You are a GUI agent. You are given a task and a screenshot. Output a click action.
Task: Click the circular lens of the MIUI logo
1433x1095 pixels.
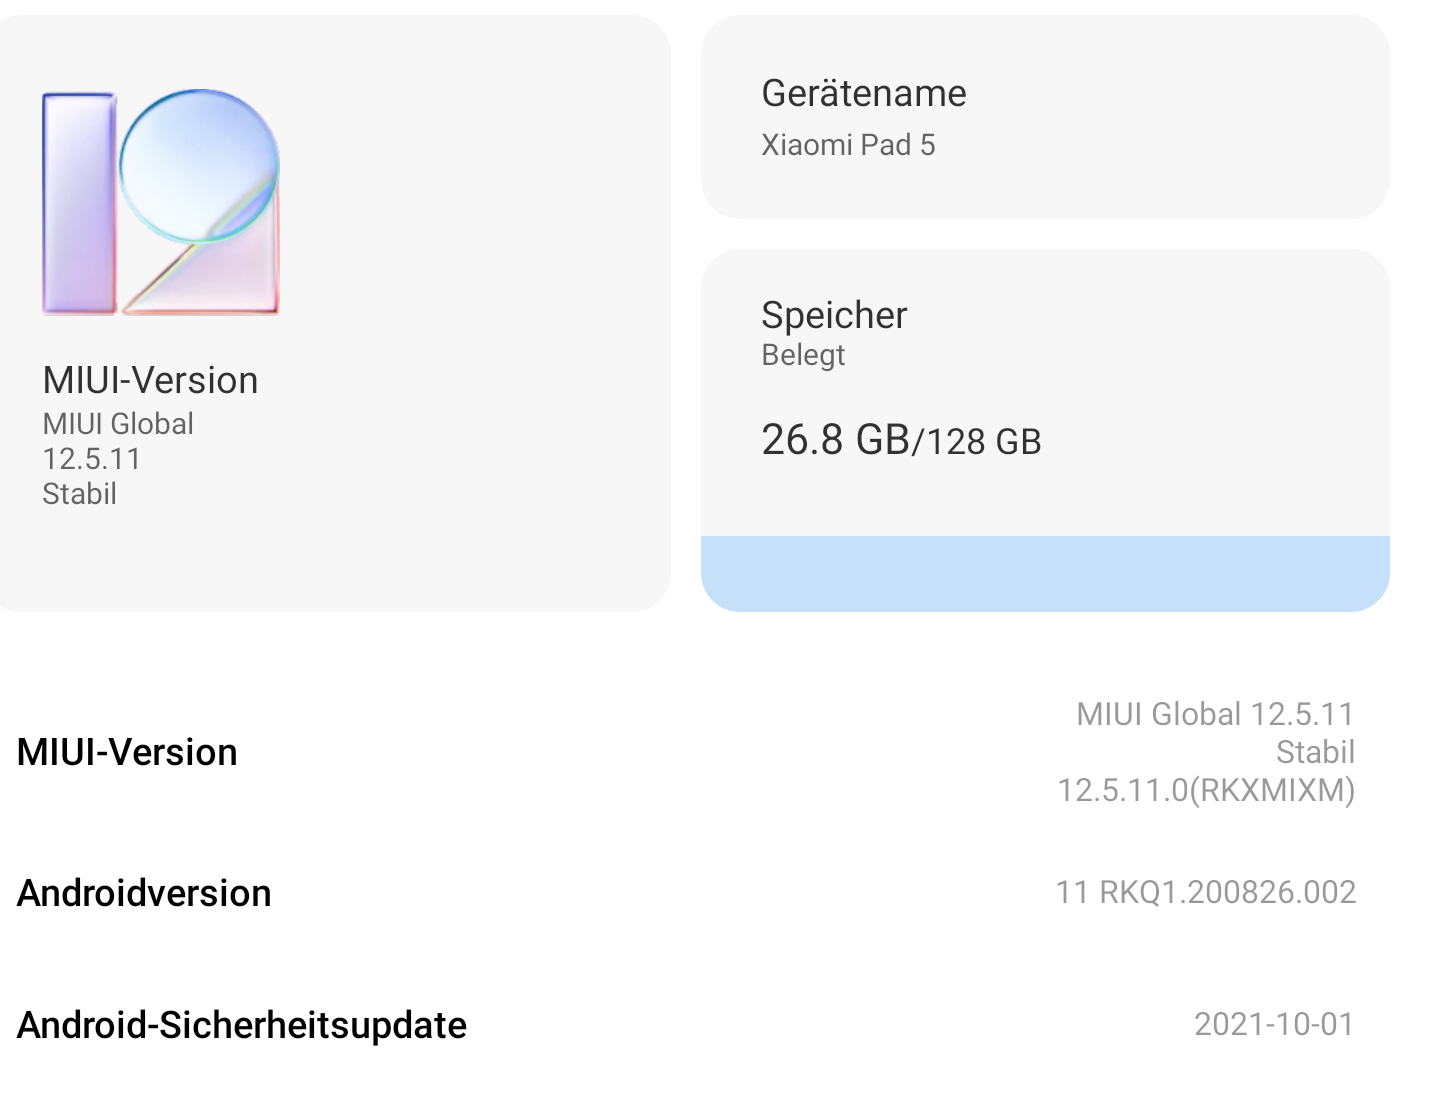(x=199, y=166)
